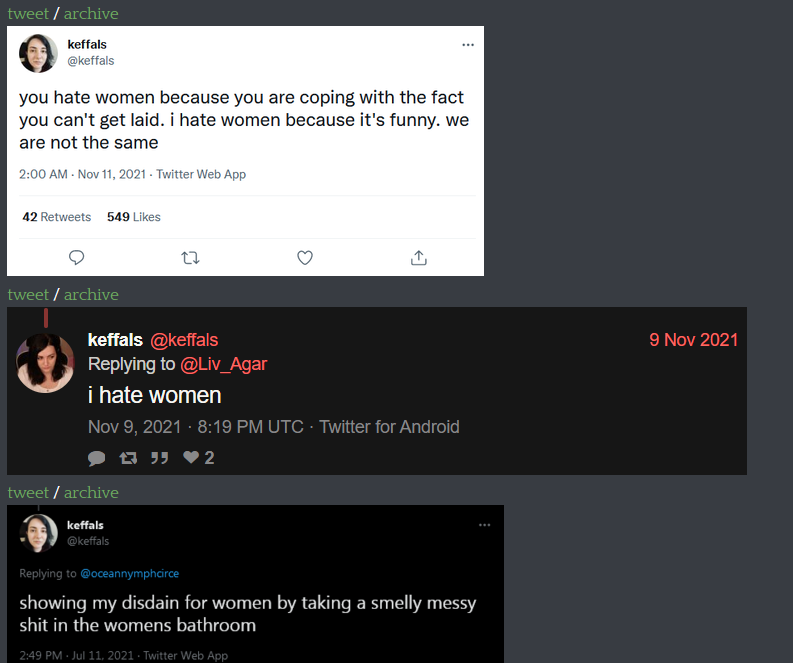793x663 pixels.
Task: Click the share icon under first tweet
Action: [419, 258]
